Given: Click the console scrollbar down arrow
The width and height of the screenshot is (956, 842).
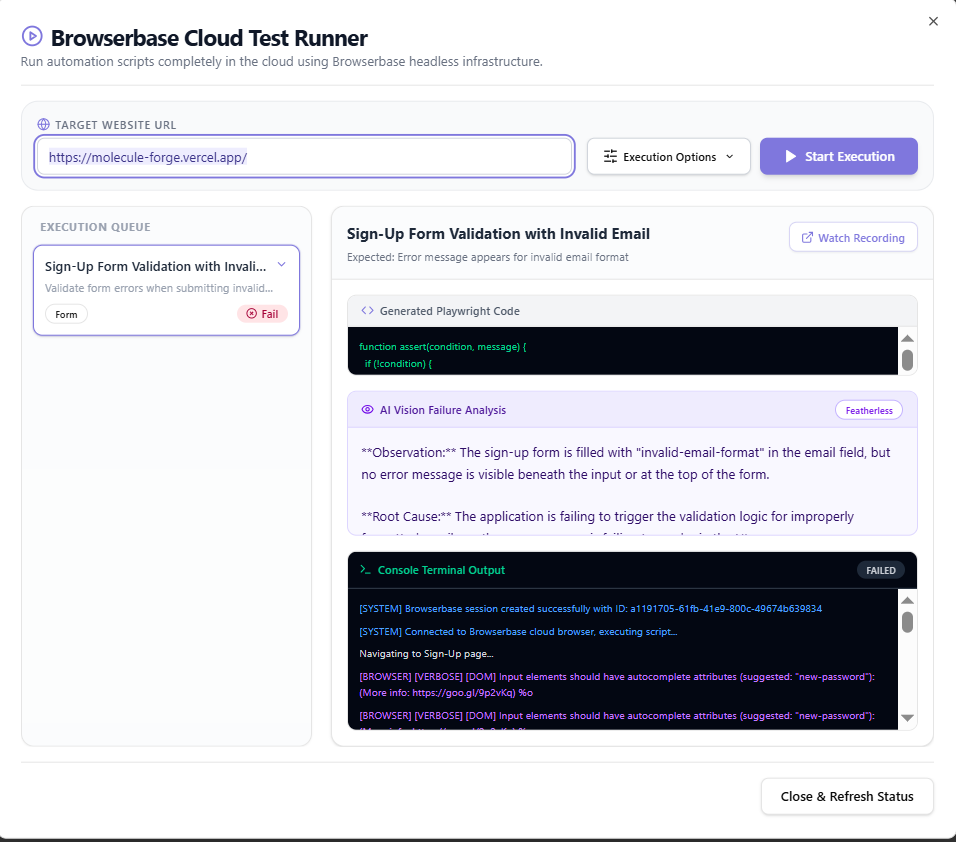Looking at the screenshot, I should [907, 718].
